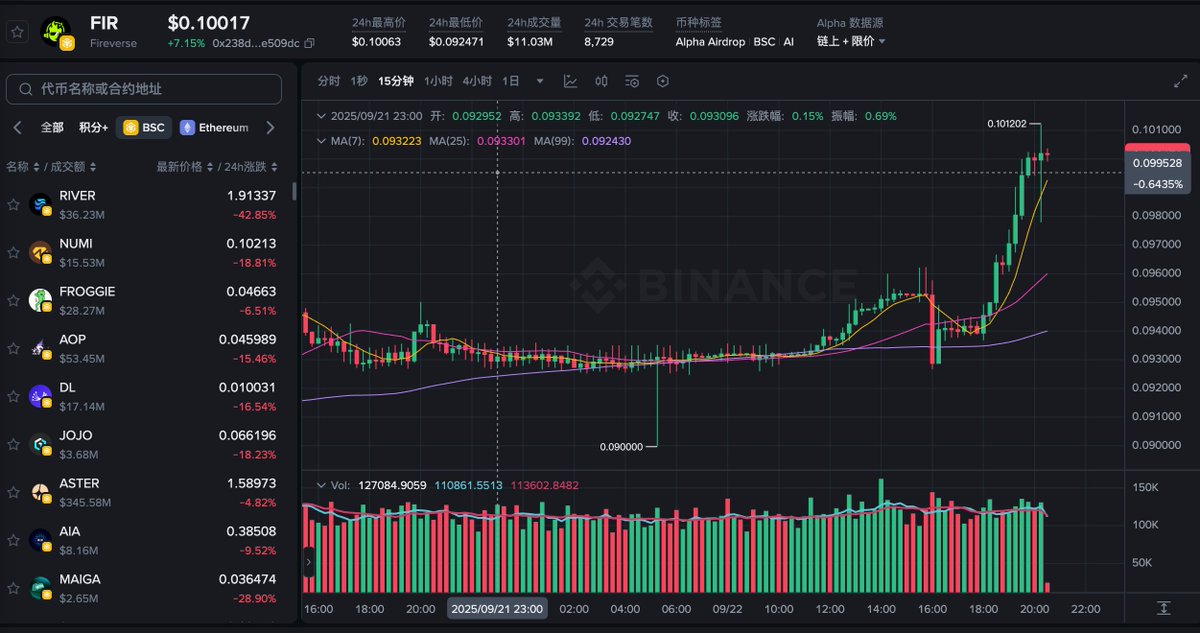Sort the token list by 名称
The height and width of the screenshot is (633, 1200).
tap(23, 166)
